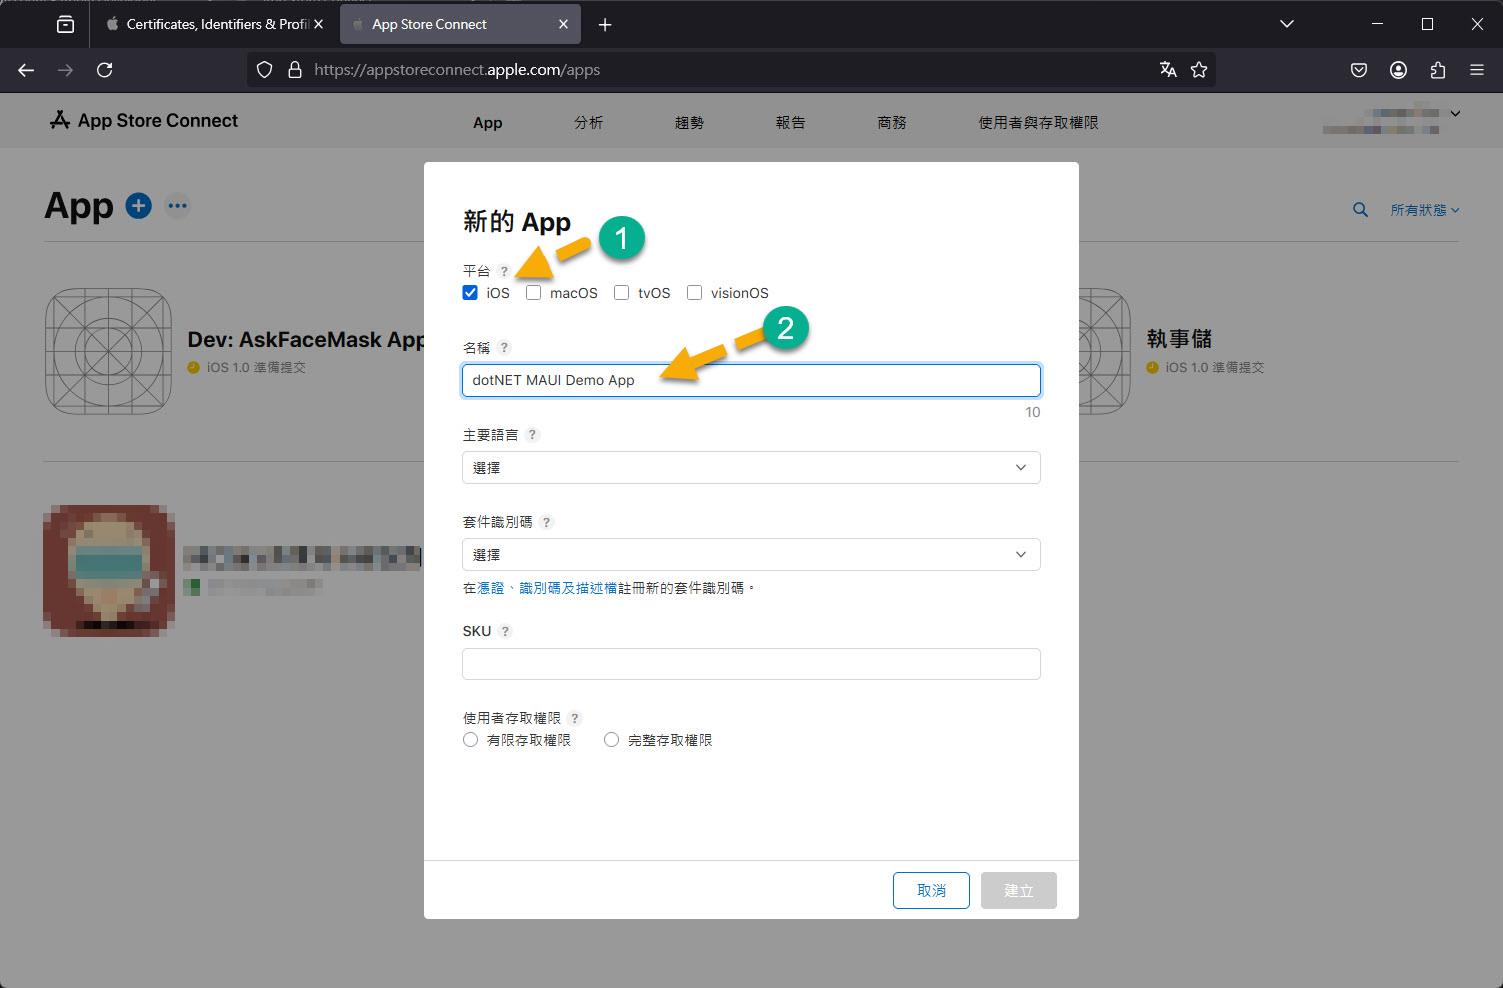
Task: Open the 主要語言 dropdown
Action: click(751, 468)
